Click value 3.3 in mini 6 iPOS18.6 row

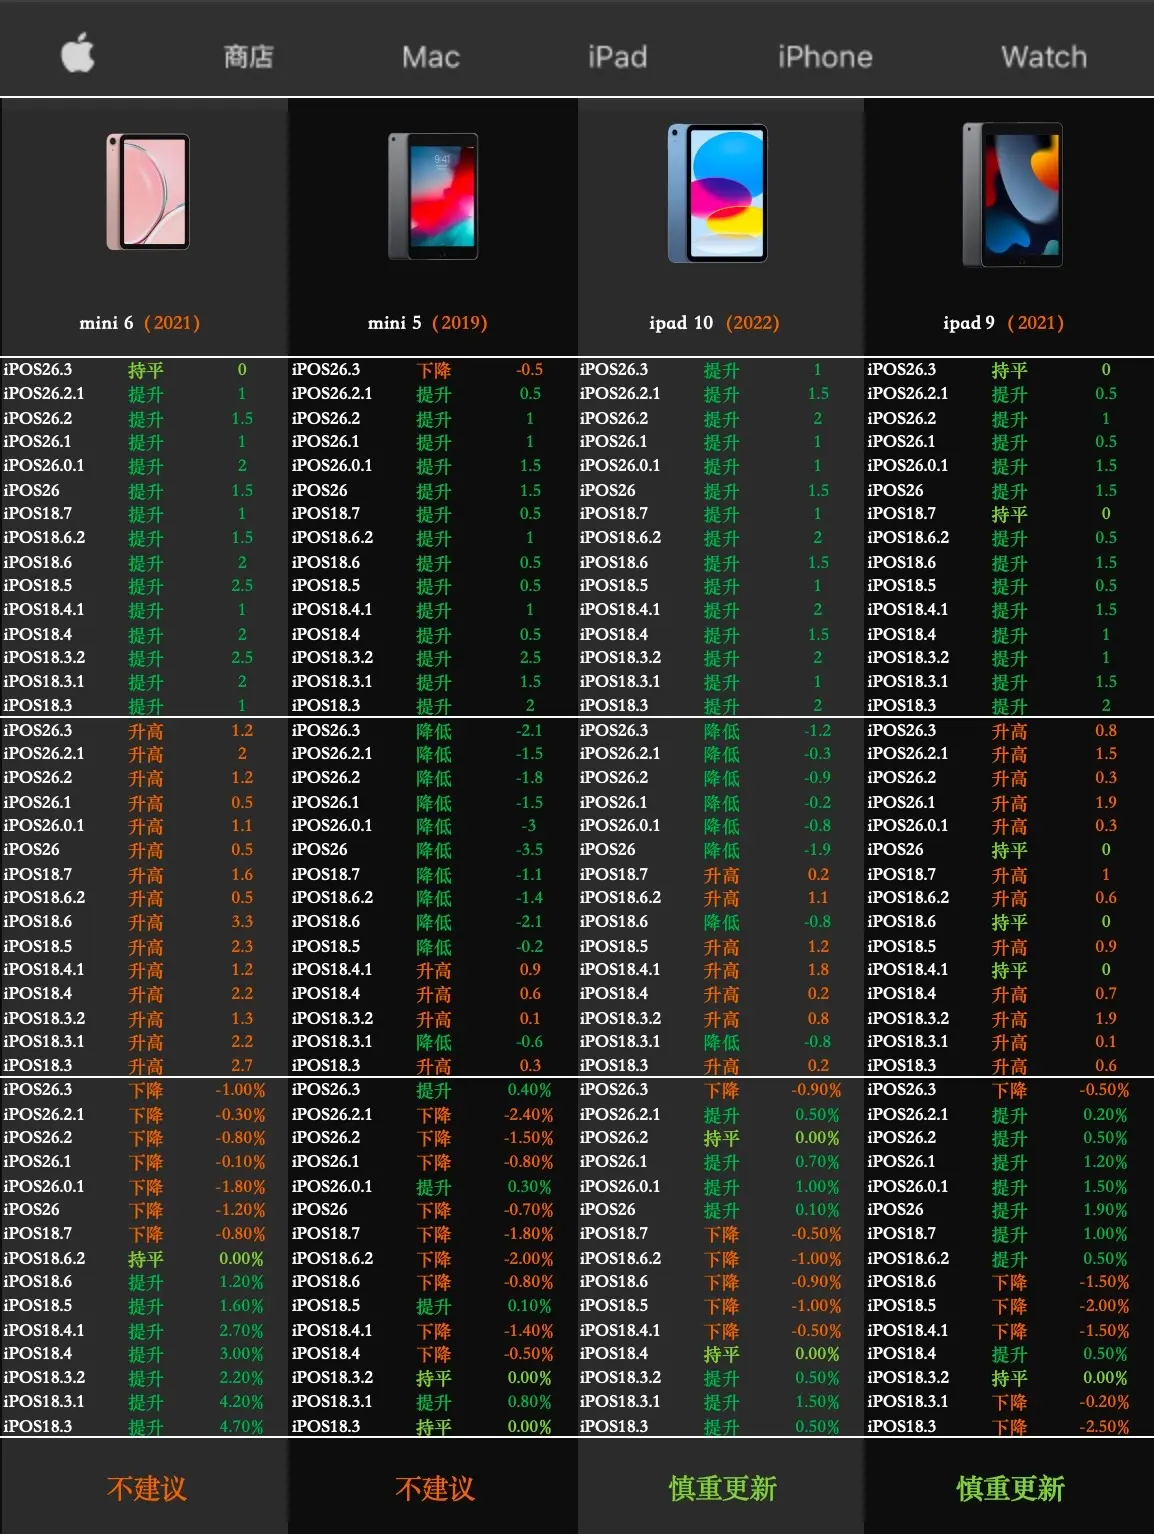(242, 922)
